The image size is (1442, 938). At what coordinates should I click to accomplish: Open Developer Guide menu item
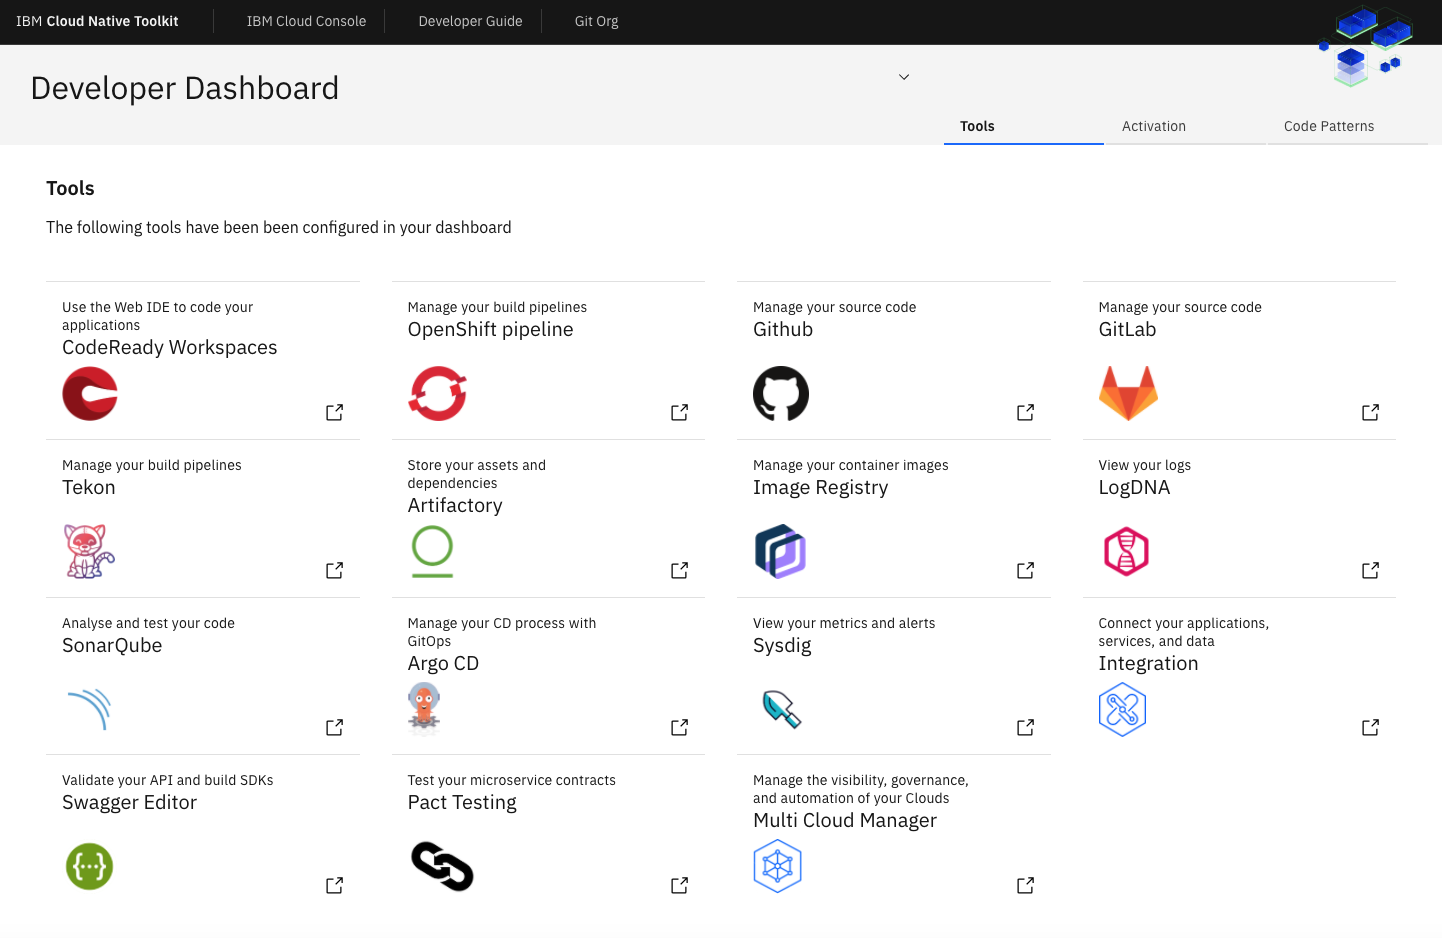click(x=470, y=21)
